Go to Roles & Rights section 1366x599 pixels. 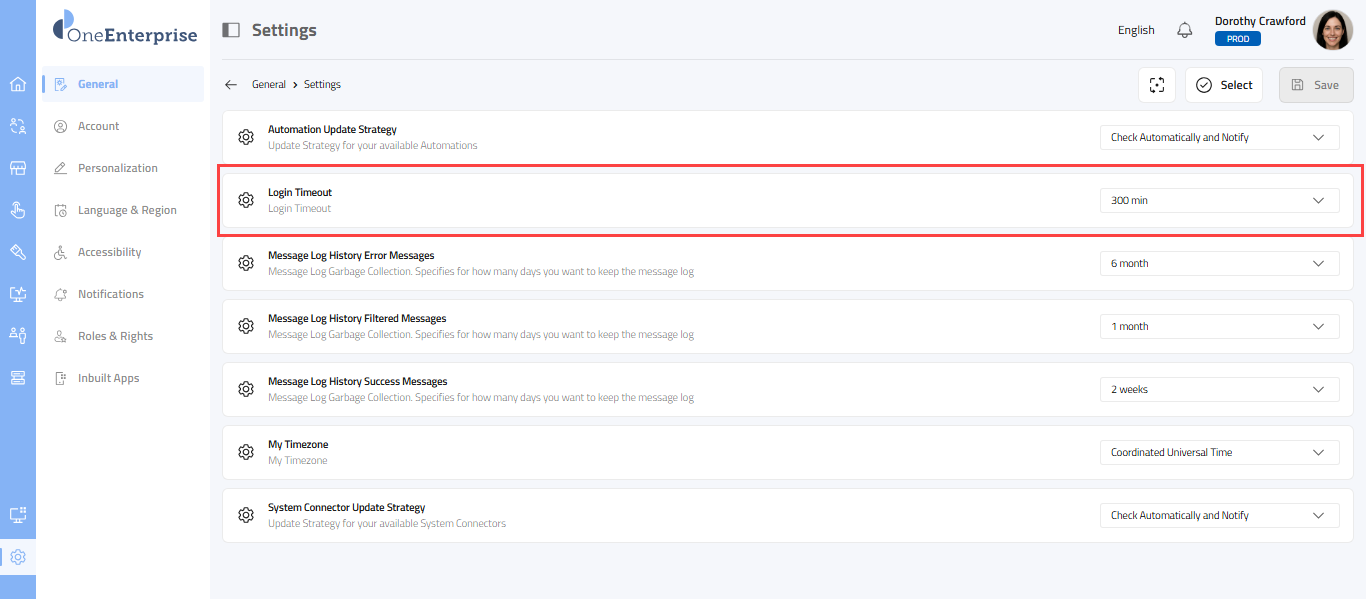115,336
